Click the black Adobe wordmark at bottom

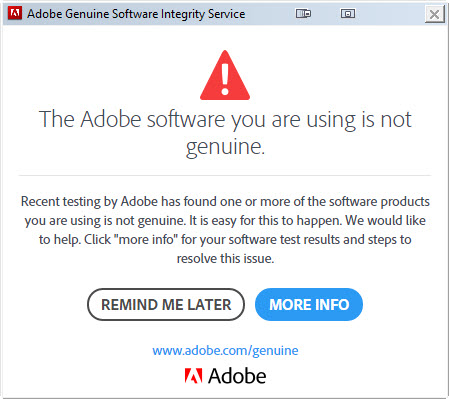pos(237,376)
